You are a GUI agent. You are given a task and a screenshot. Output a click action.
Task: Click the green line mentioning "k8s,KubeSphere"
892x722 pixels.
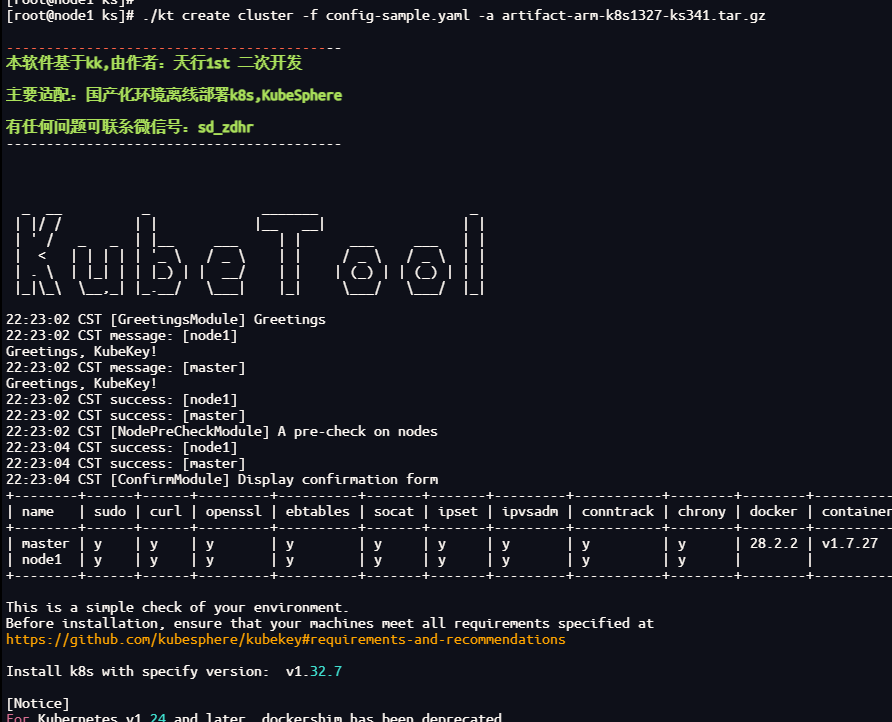[174, 95]
